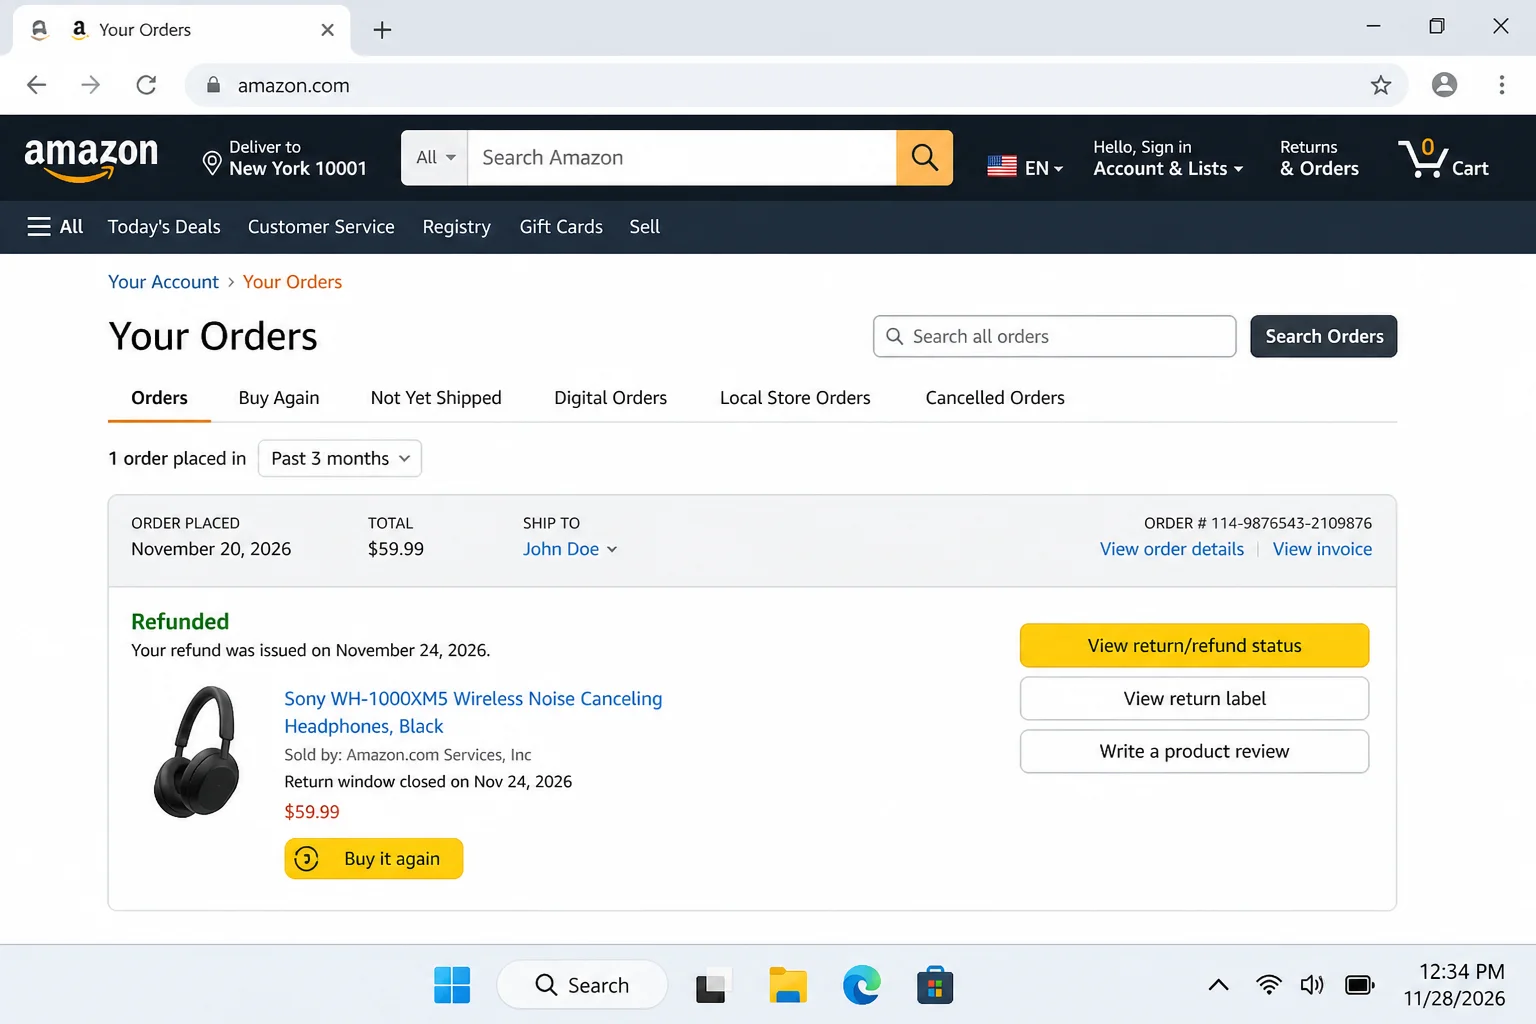This screenshot has width=1536, height=1024.
Task: Open Gift Cards
Action: (x=561, y=227)
